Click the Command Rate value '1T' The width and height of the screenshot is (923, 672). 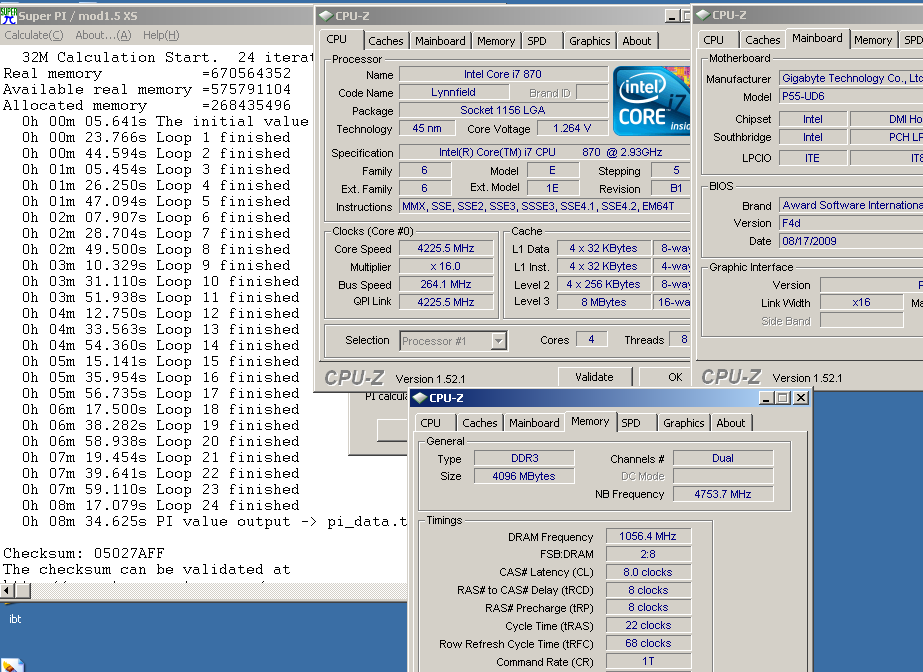point(648,661)
